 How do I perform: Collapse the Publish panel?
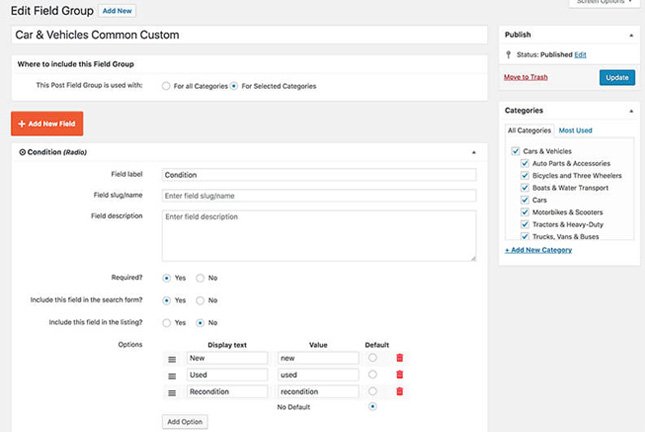tap(631, 35)
